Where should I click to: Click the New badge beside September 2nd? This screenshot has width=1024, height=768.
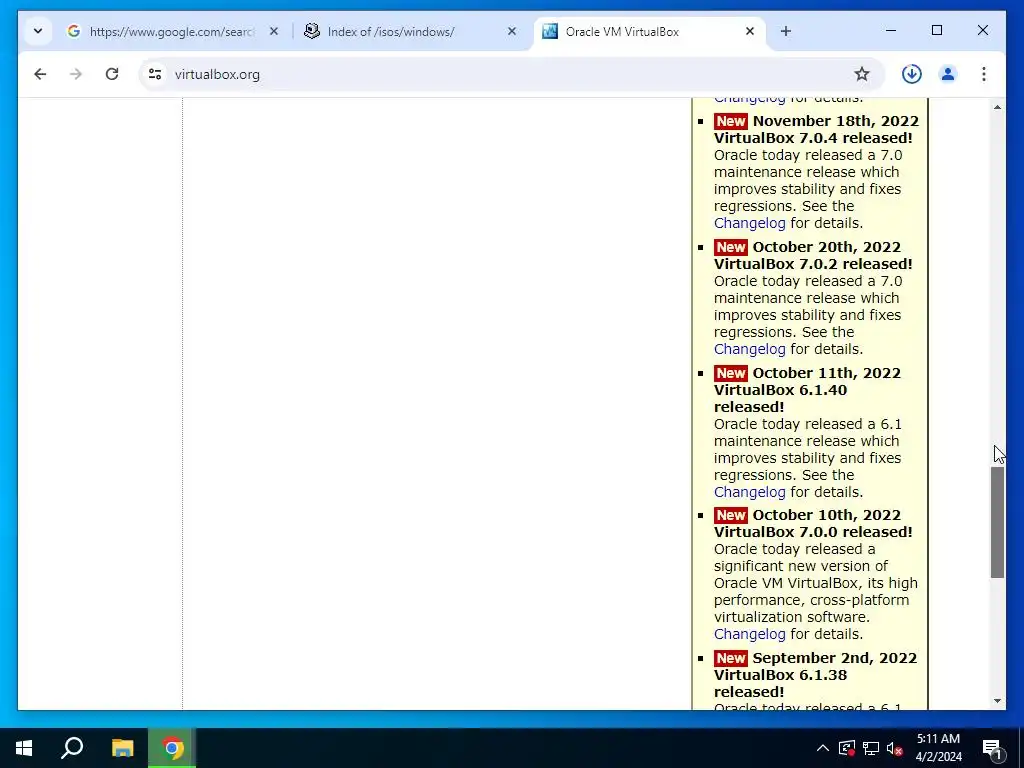coord(730,658)
